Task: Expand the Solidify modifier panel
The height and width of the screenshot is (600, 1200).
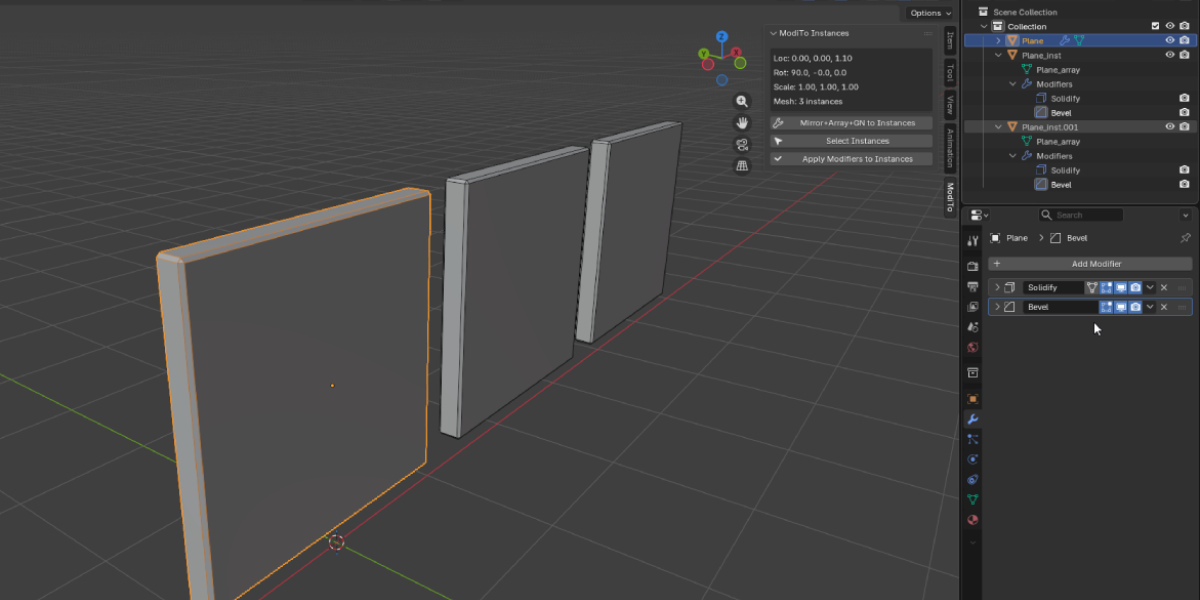Action: point(997,287)
